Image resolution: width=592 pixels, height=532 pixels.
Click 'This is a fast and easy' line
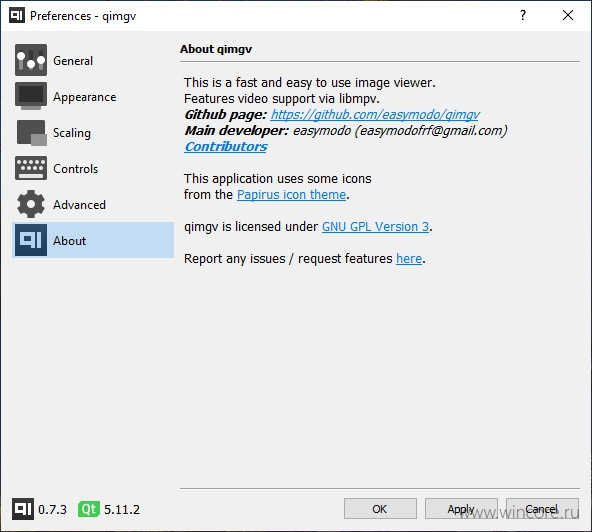pyautogui.click(x=310, y=82)
